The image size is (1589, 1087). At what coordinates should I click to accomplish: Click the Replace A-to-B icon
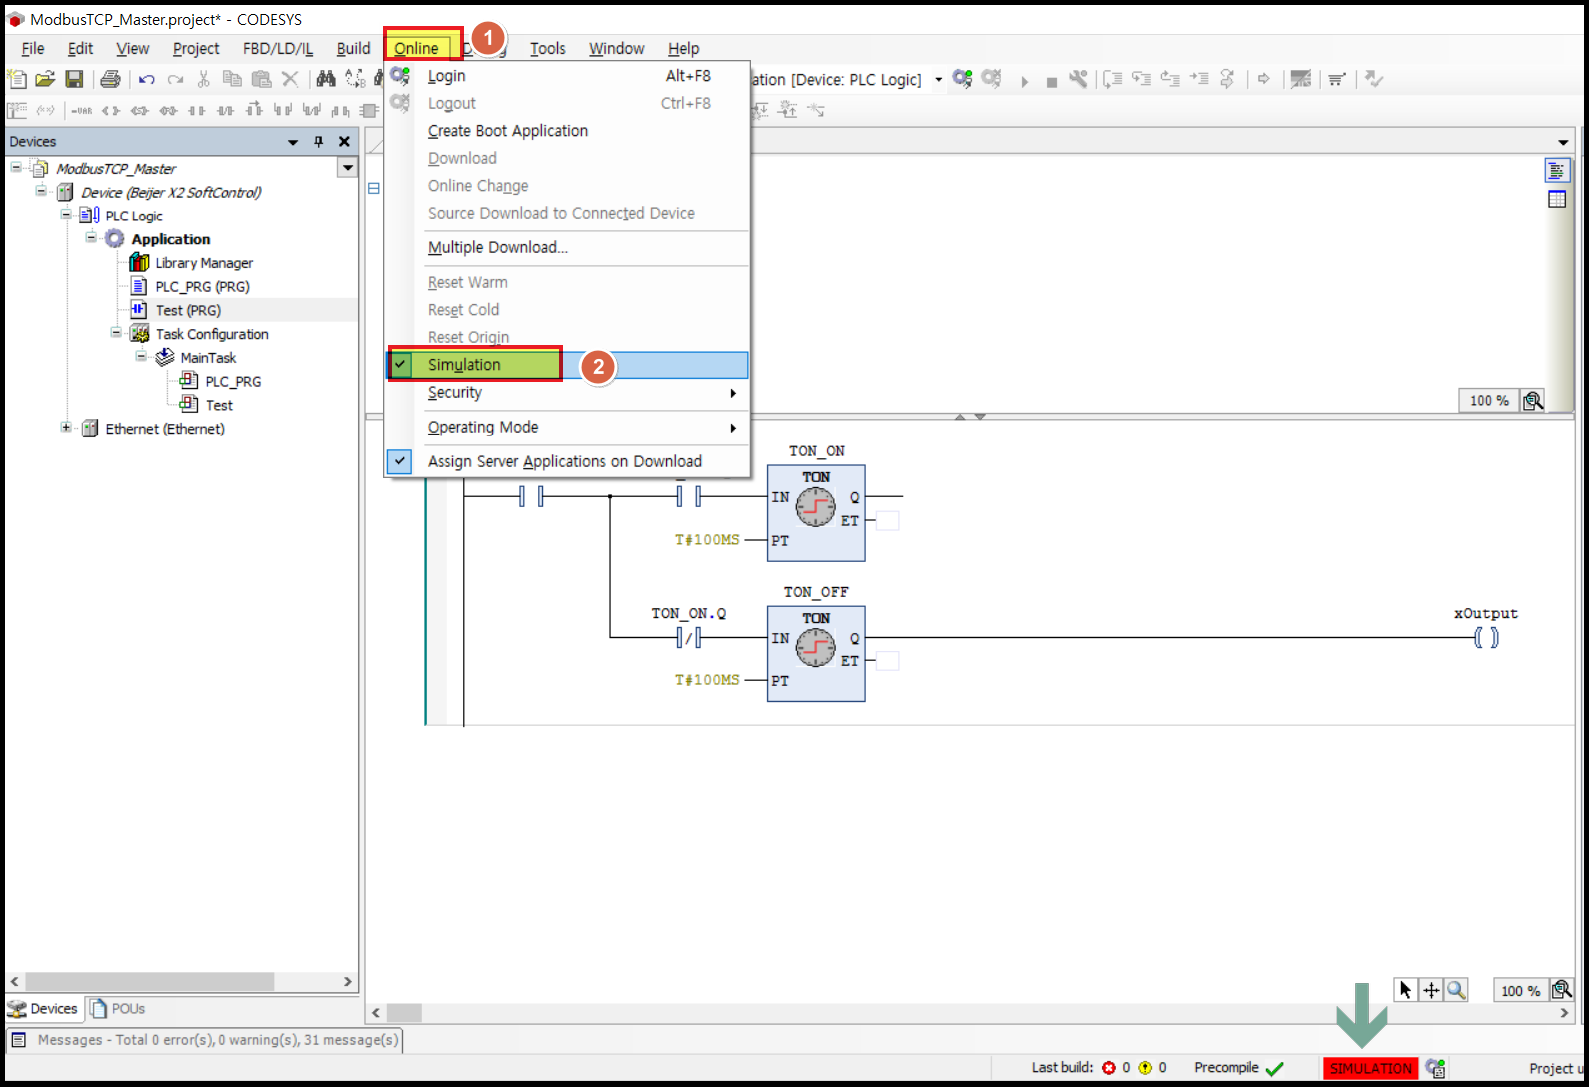(355, 79)
